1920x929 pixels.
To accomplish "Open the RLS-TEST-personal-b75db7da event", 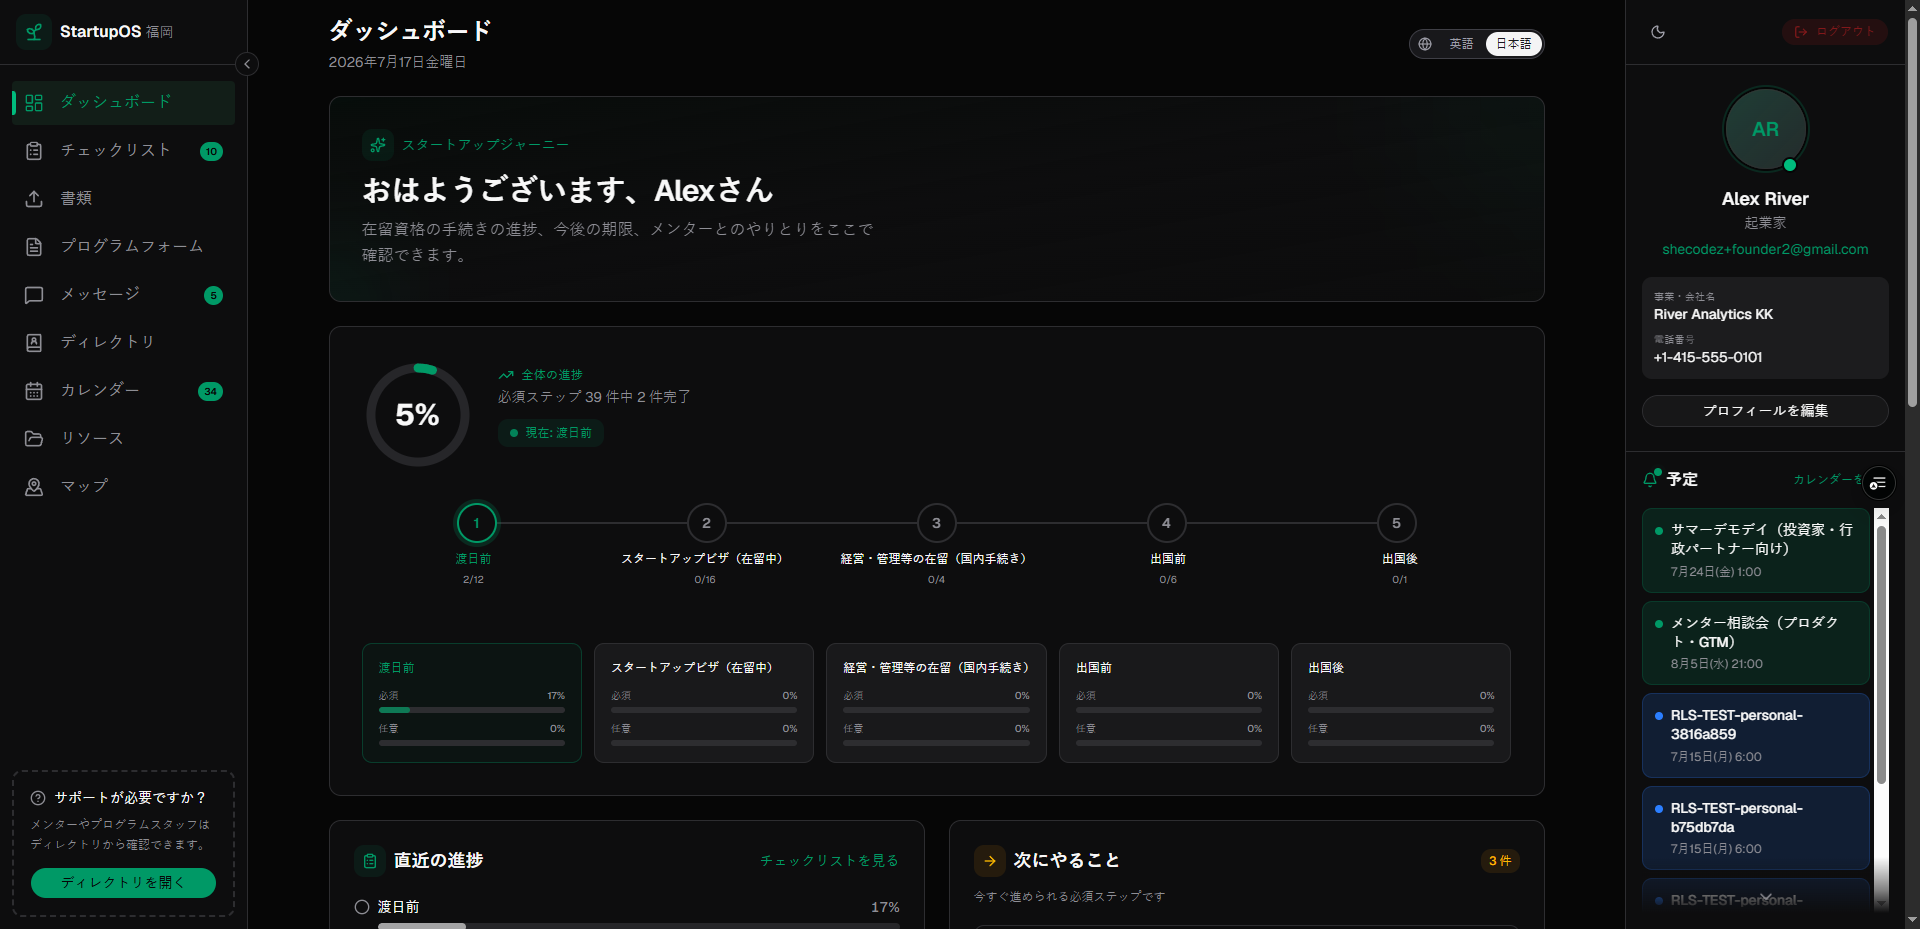I will pos(1755,828).
